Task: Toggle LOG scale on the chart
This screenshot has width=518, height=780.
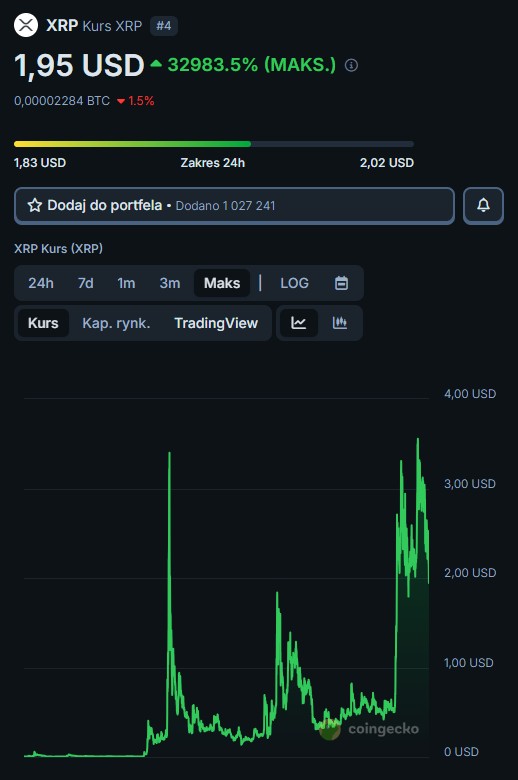Action: coord(294,283)
